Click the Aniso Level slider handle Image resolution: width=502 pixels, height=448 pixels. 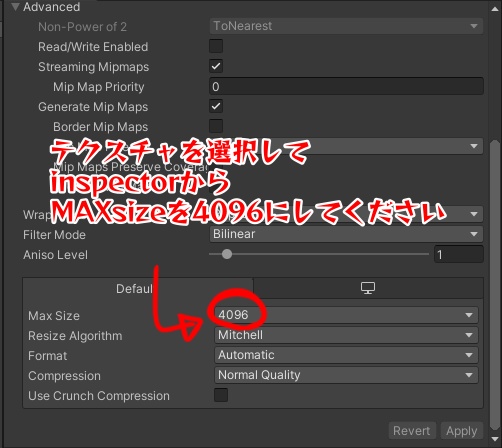227,254
